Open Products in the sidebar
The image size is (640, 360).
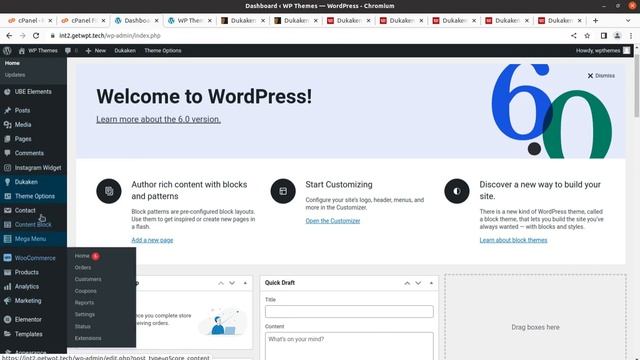[27, 272]
